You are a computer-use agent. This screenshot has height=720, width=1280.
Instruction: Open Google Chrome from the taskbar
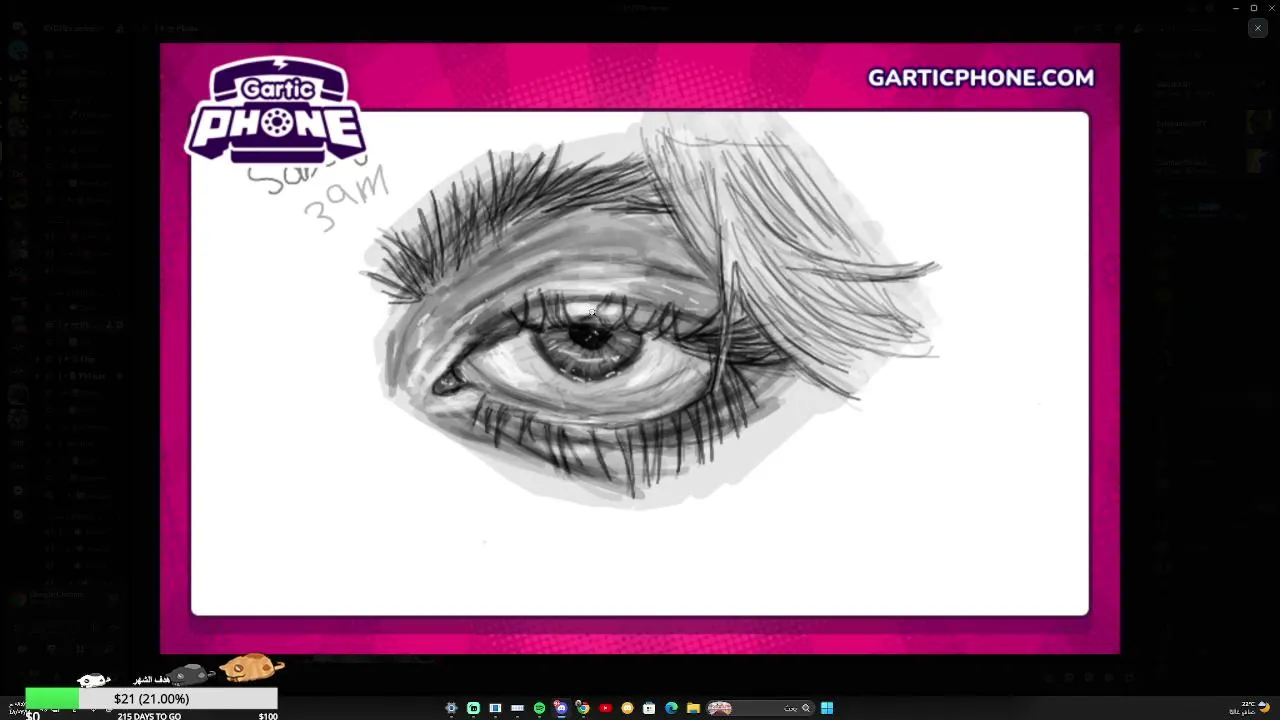point(583,708)
